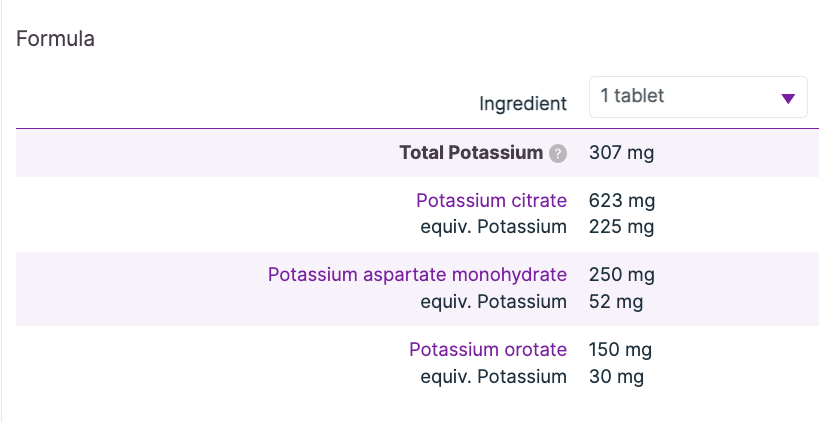The height and width of the screenshot is (422, 834).
Task: Click the help icon beside Total Potassium
Action: point(558,154)
